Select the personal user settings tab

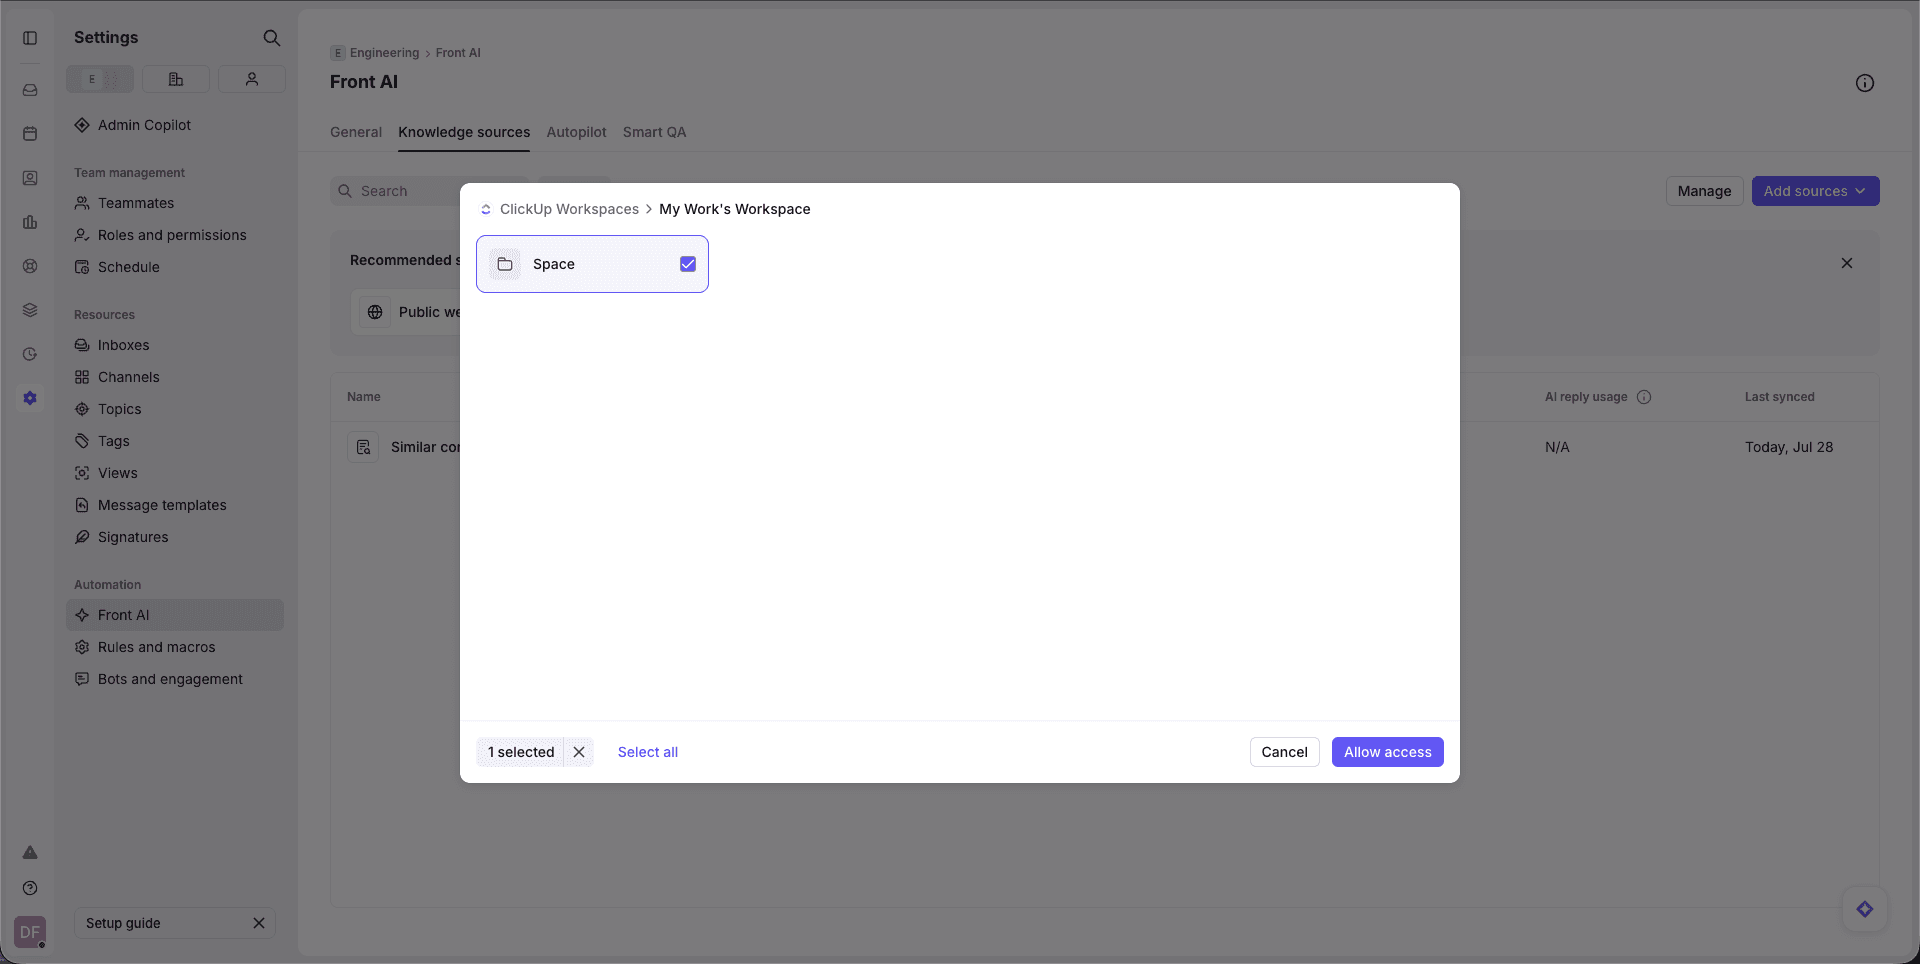pos(252,79)
